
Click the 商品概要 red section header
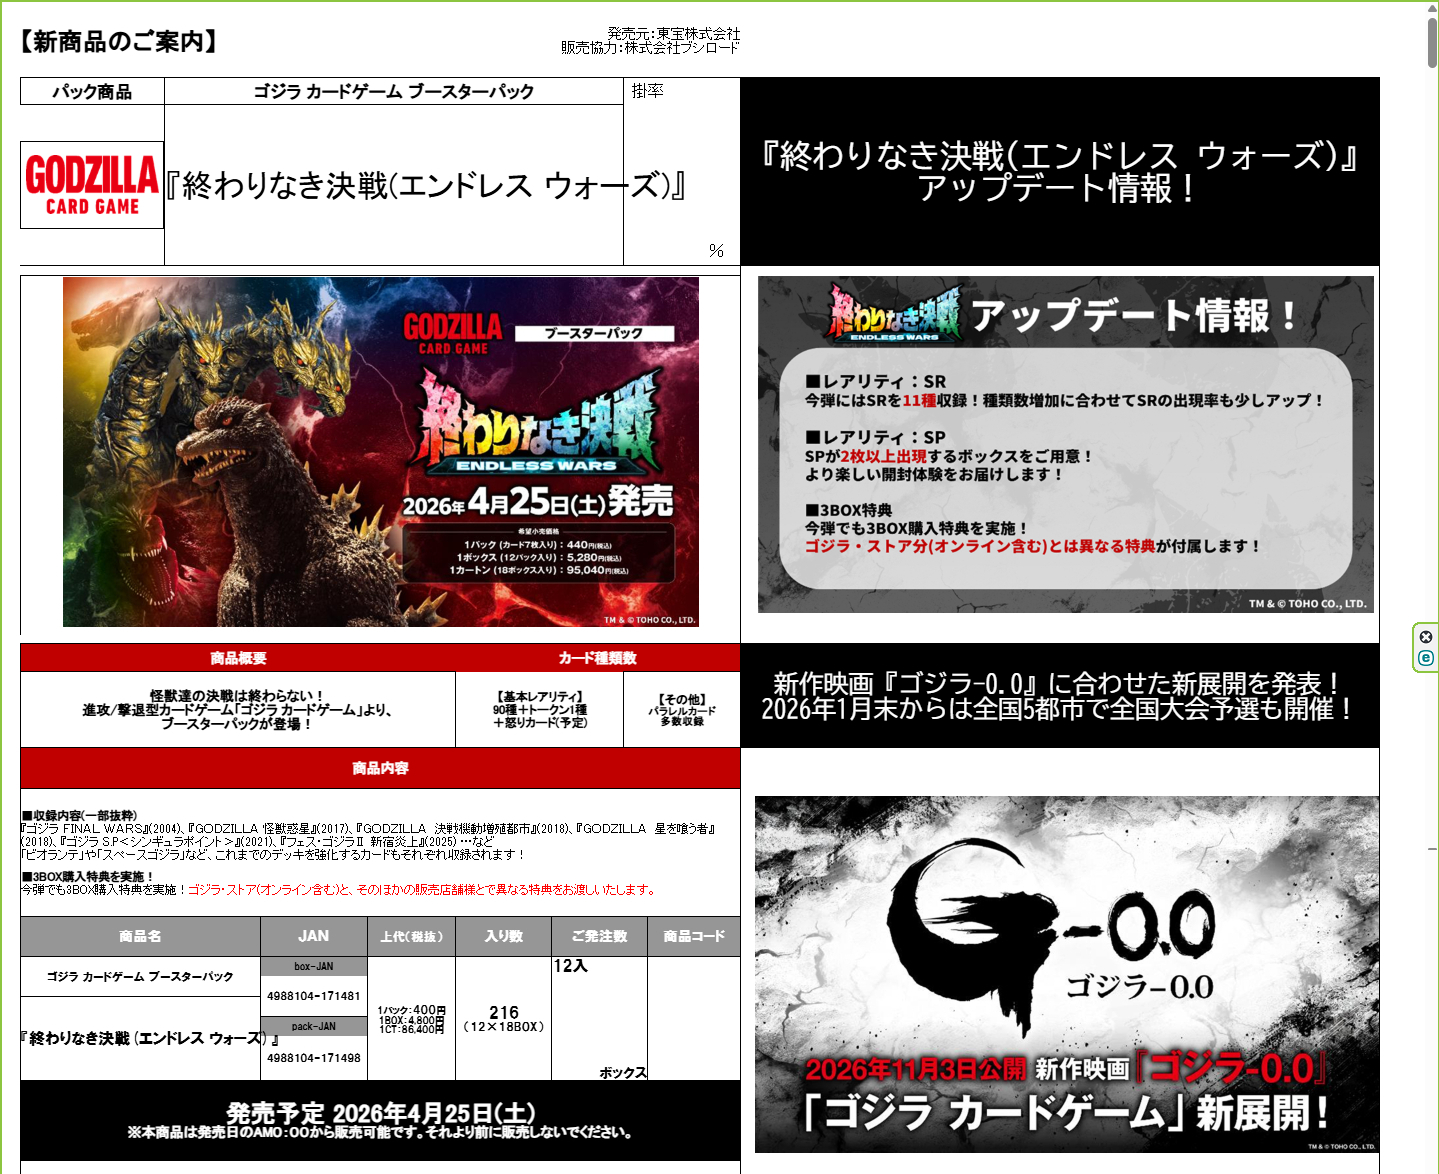tap(238, 658)
